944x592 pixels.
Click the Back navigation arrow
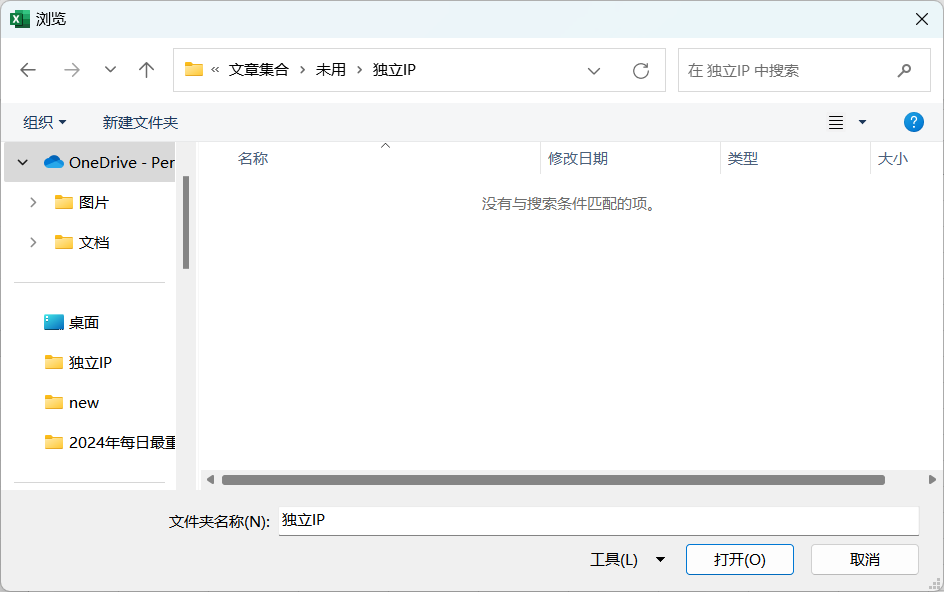[x=28, y=70]
